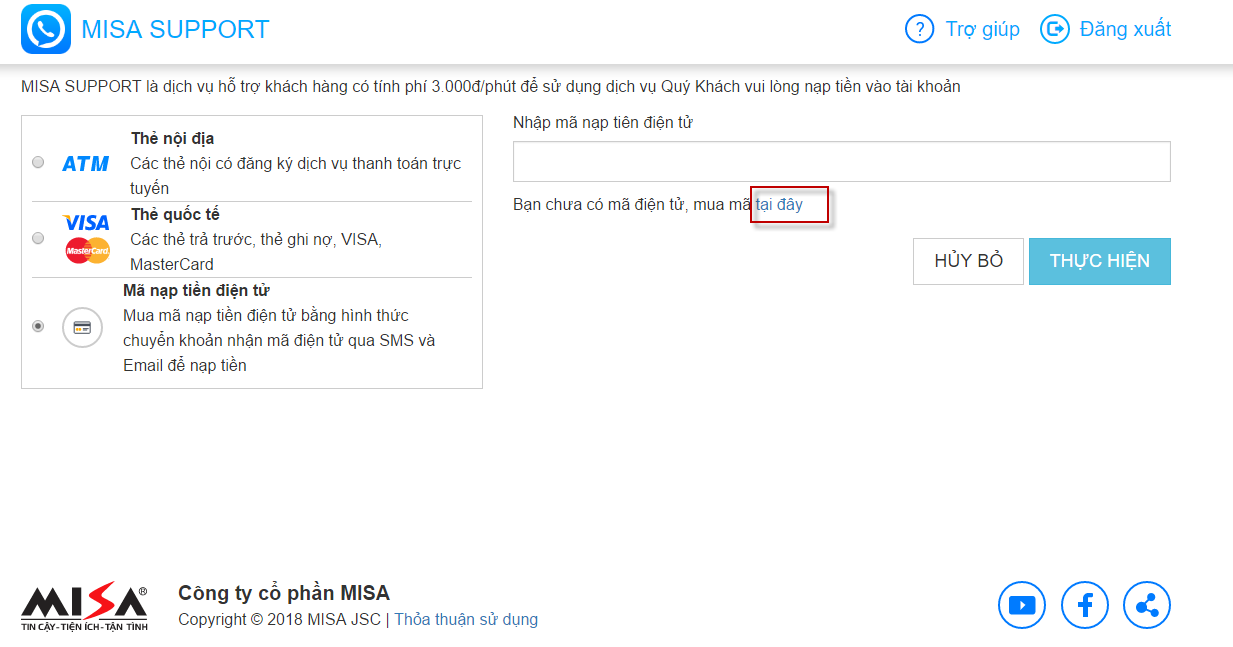Select the Thẻ quốc tế radio button
The image size is (1233, 647).
click(x=38, y=238)
